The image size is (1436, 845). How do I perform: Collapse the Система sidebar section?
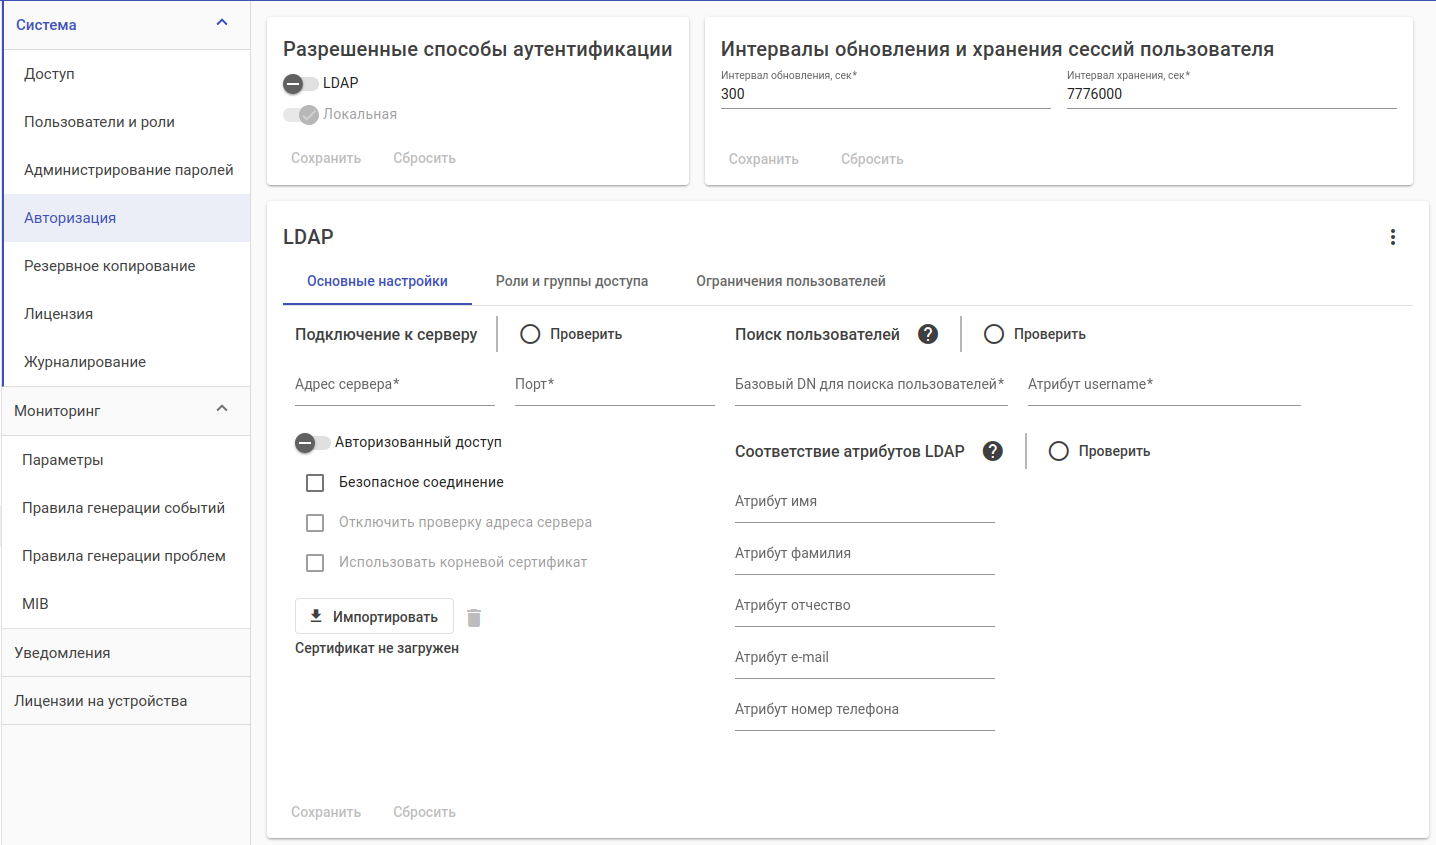click(222, 24)
